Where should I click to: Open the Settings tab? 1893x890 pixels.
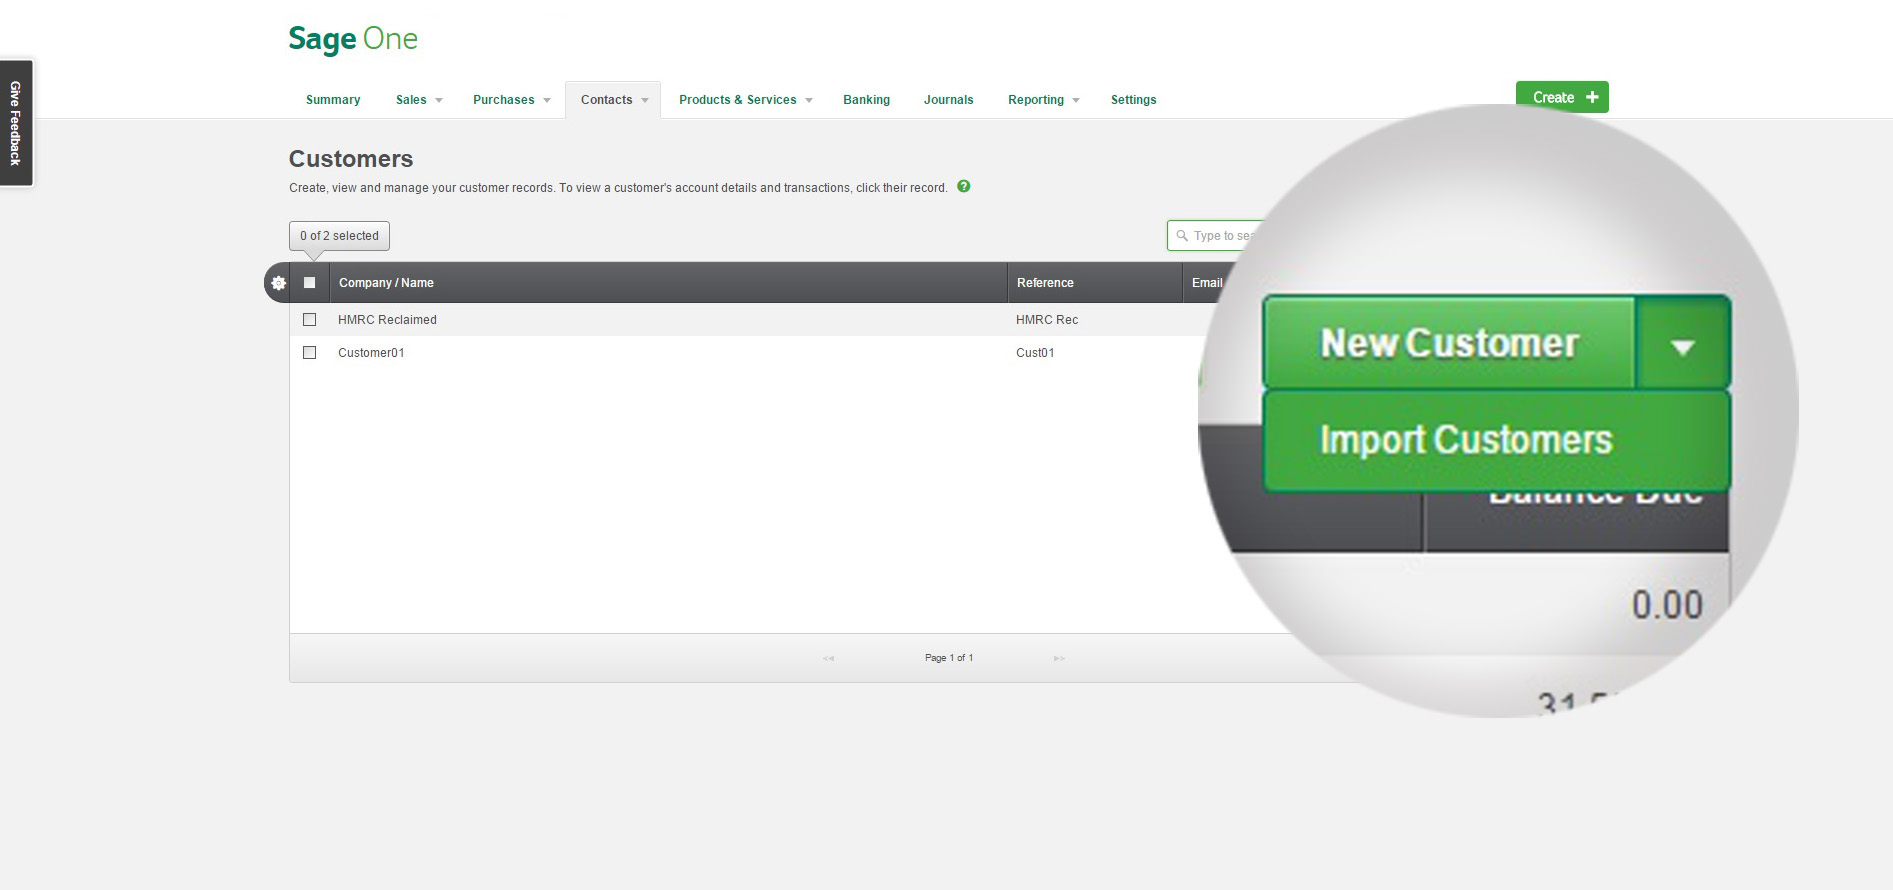click(1133, 100)
